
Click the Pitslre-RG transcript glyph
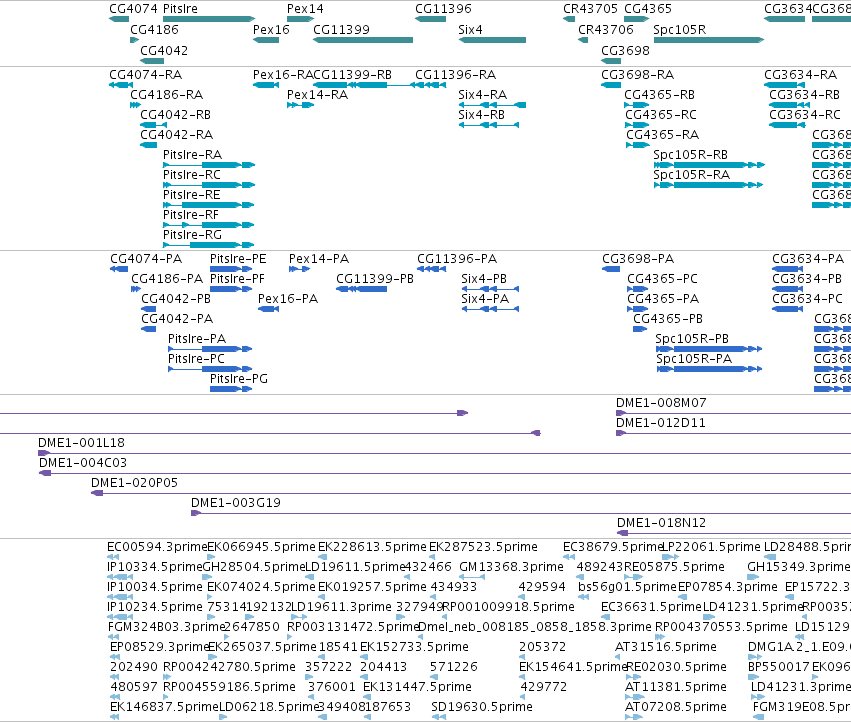tap(209, 245)
